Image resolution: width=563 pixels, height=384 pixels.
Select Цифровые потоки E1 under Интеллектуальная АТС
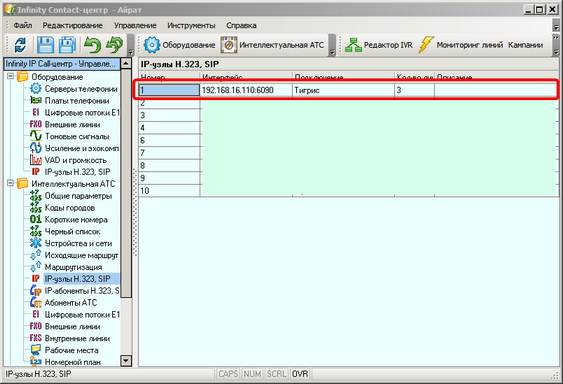pyautogui.click(x=82, y=315)
